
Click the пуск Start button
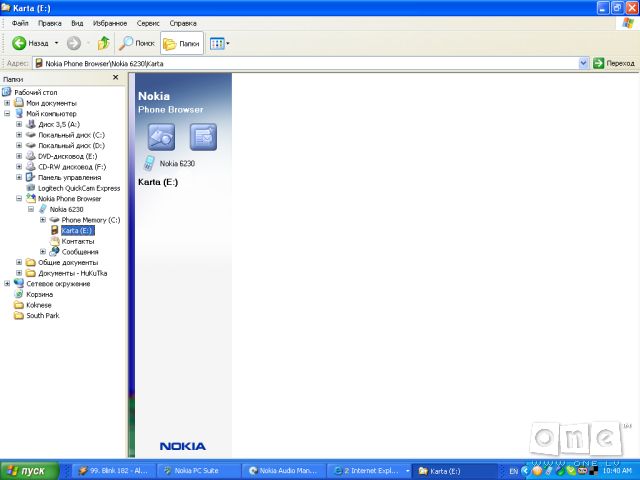(x=27, y=470)
